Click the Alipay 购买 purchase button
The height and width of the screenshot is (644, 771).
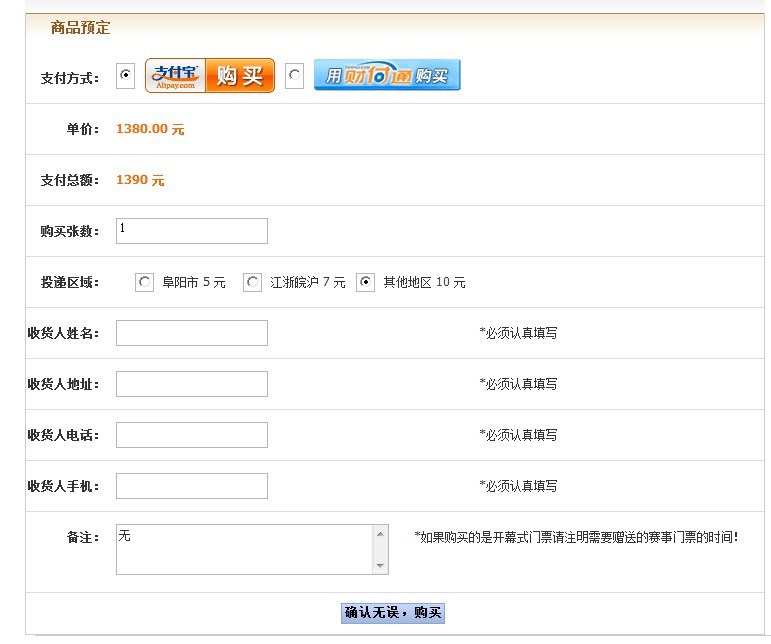click(210, 76)
